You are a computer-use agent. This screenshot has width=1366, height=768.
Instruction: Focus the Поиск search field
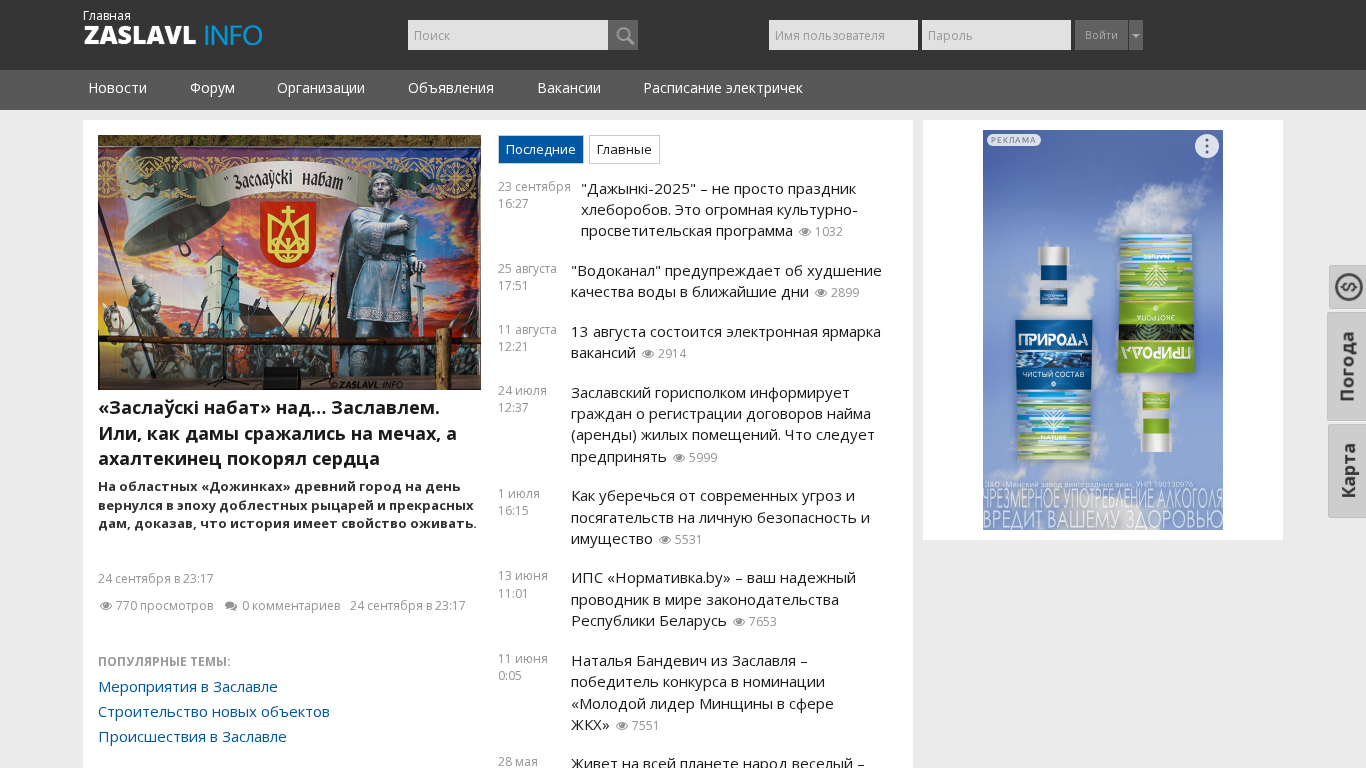508,35
